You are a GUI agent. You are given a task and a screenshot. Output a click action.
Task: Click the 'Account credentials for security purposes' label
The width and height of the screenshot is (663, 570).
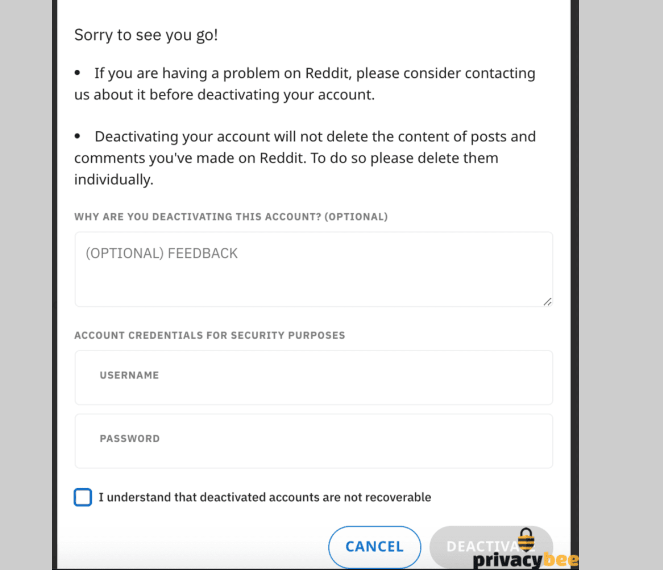(210, 335)
